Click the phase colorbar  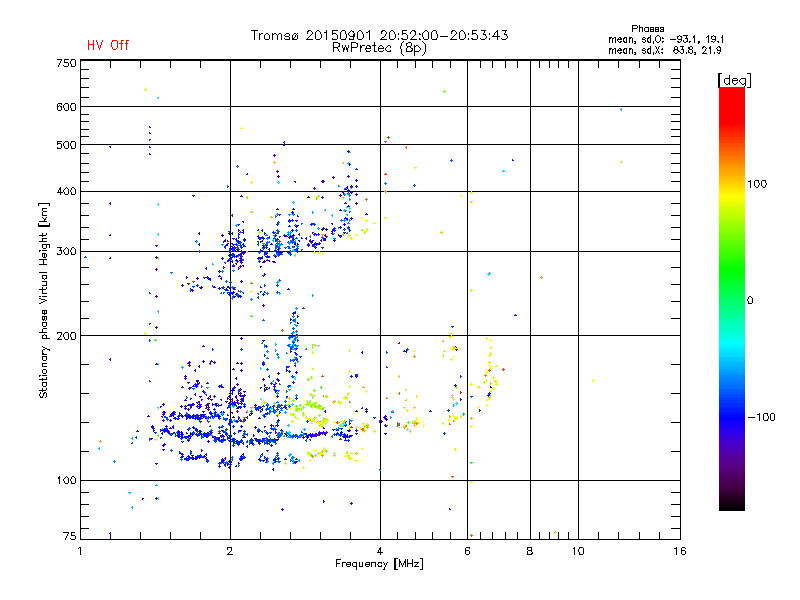coord(732,298)
